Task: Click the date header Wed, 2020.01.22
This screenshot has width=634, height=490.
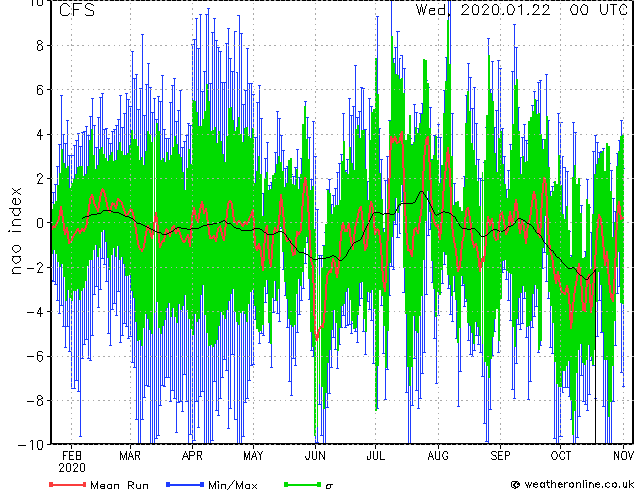Action: 483,10
